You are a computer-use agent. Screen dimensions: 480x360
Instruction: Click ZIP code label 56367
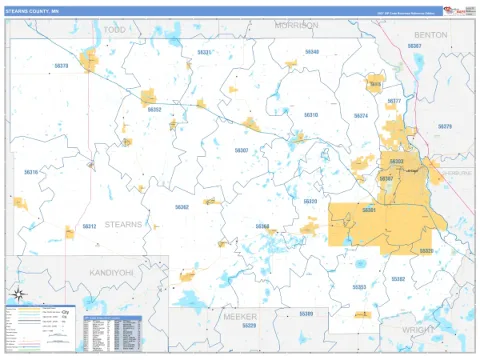click(414, 46)
